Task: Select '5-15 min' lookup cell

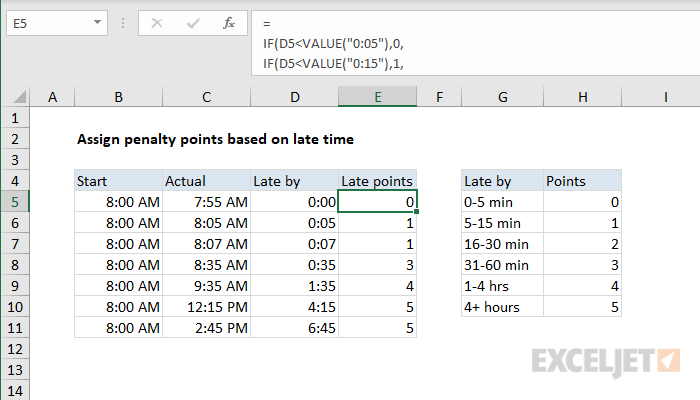Action: pos(503,223)
